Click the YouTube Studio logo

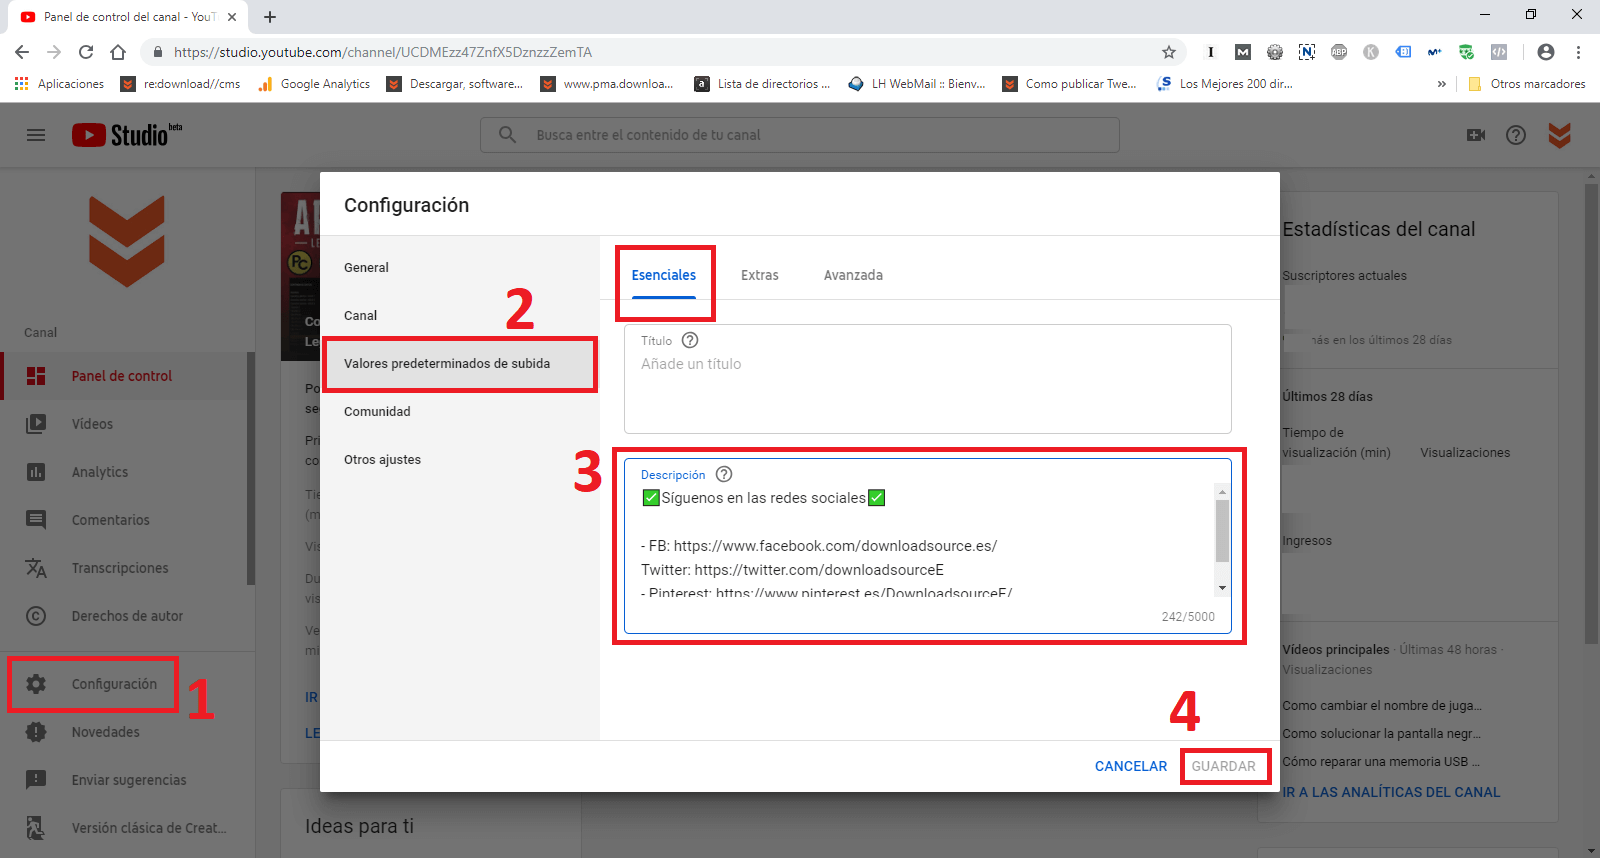[126, 135]
